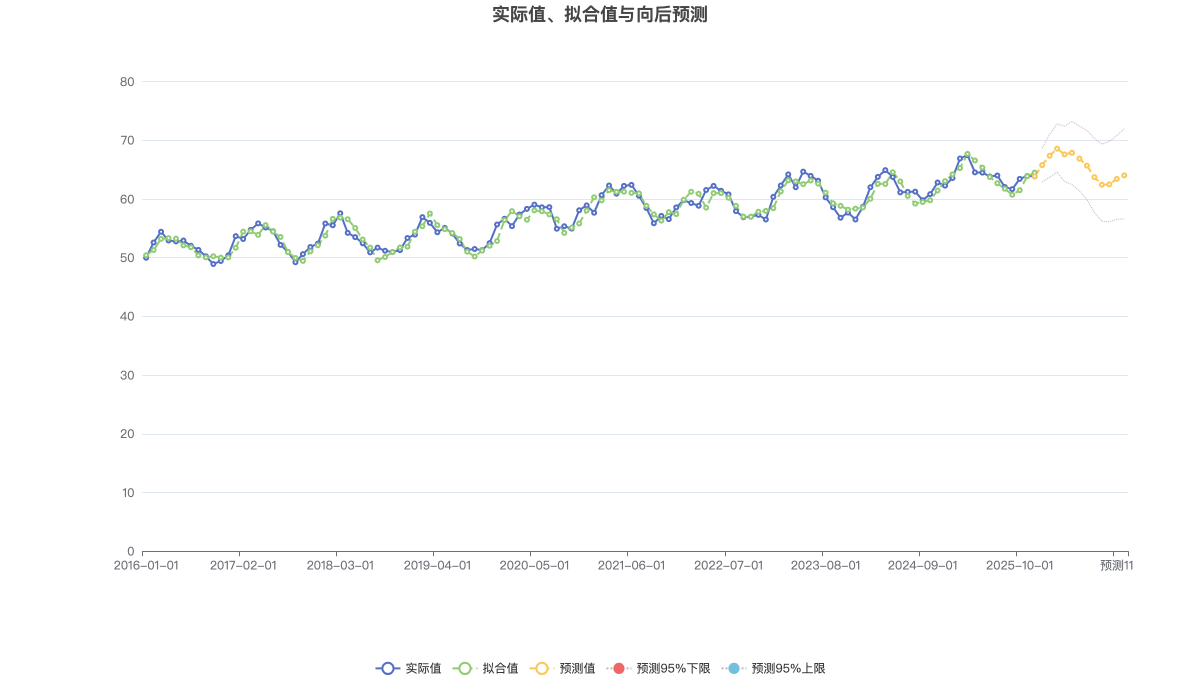
Task: Click the y-axis value 0
Action: point(131,552)
